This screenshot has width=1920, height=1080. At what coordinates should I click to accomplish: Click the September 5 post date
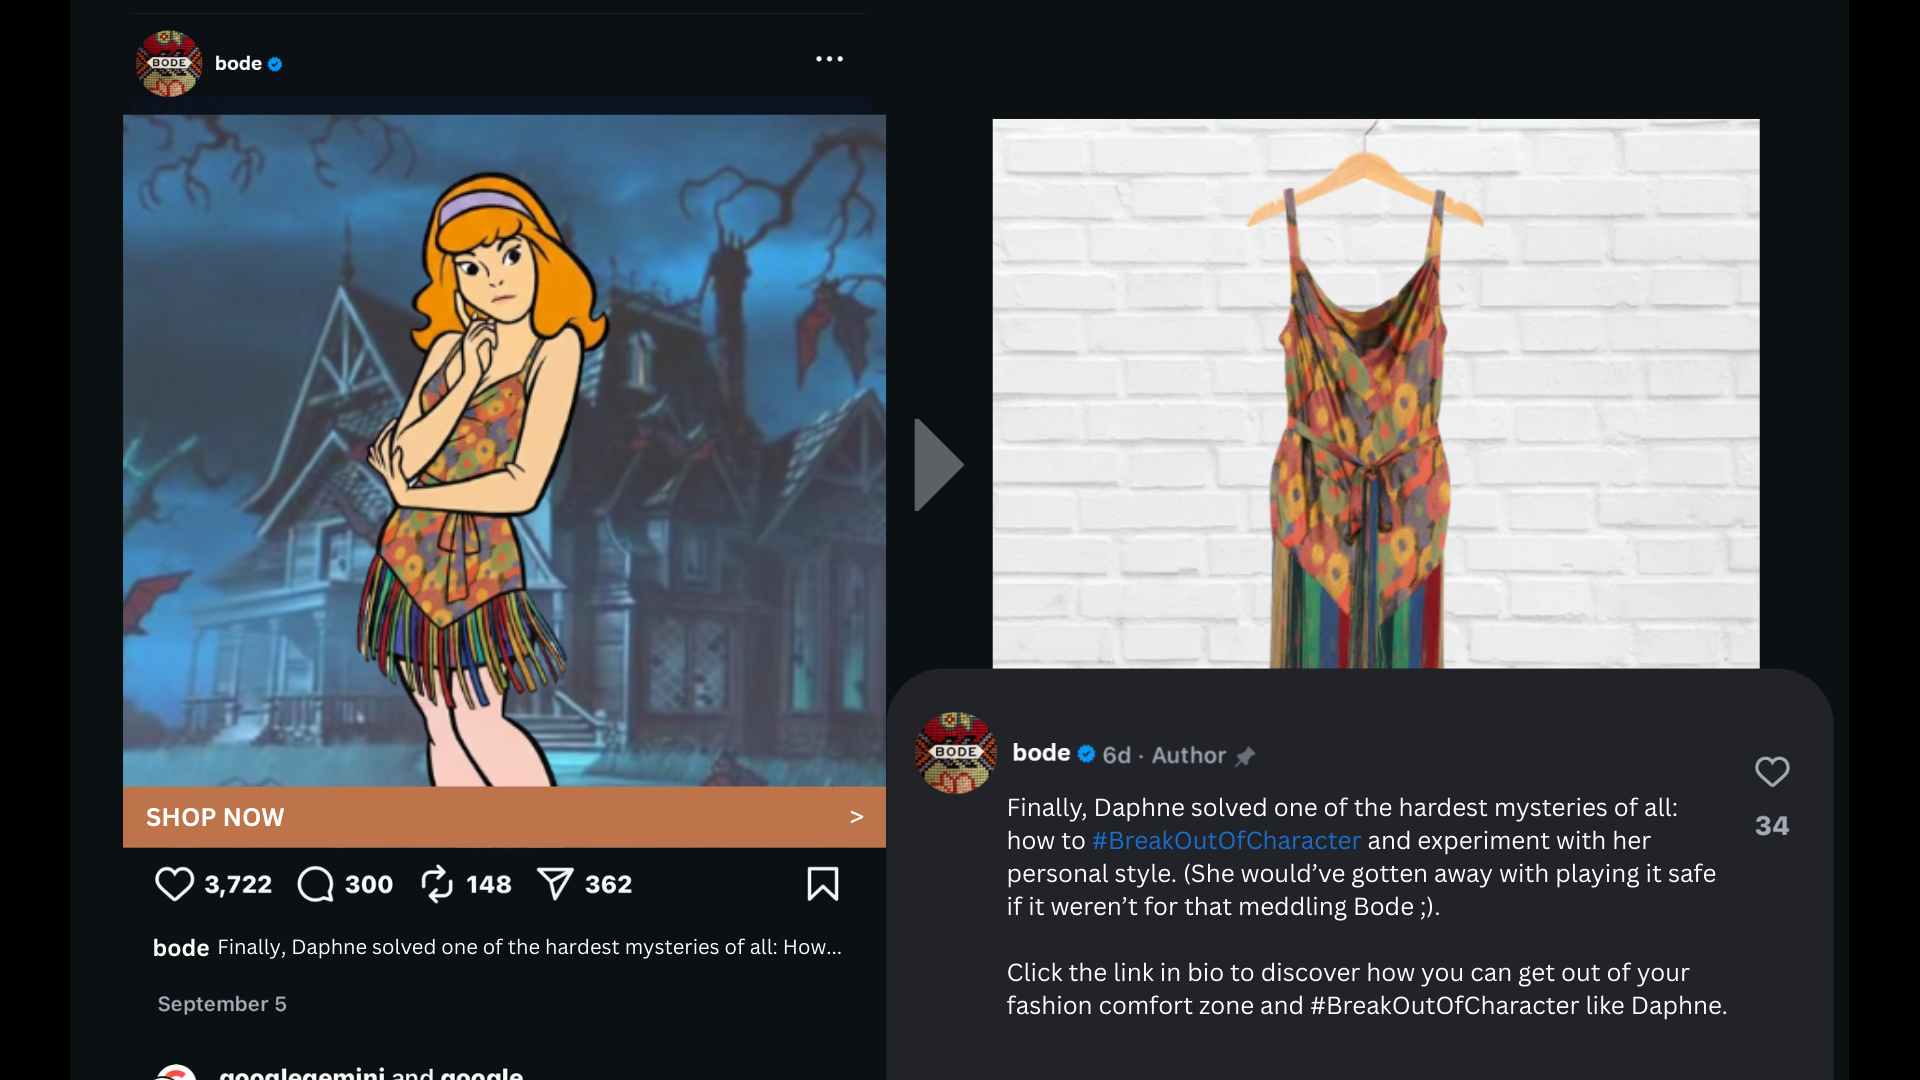click(x=222, y=1004)
